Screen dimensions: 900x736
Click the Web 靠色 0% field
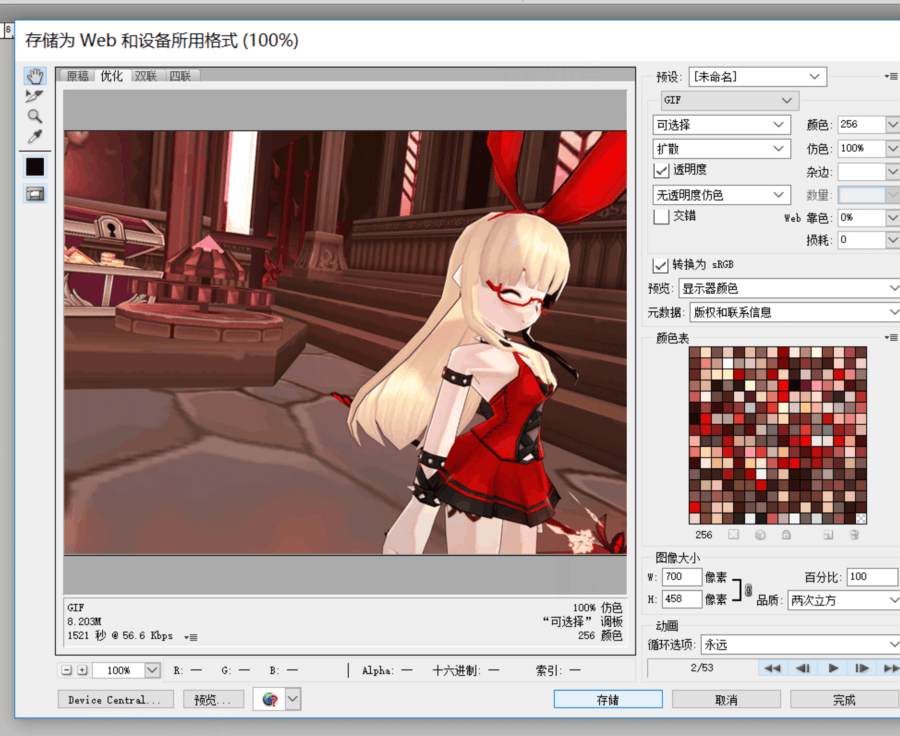pos(861,218)
